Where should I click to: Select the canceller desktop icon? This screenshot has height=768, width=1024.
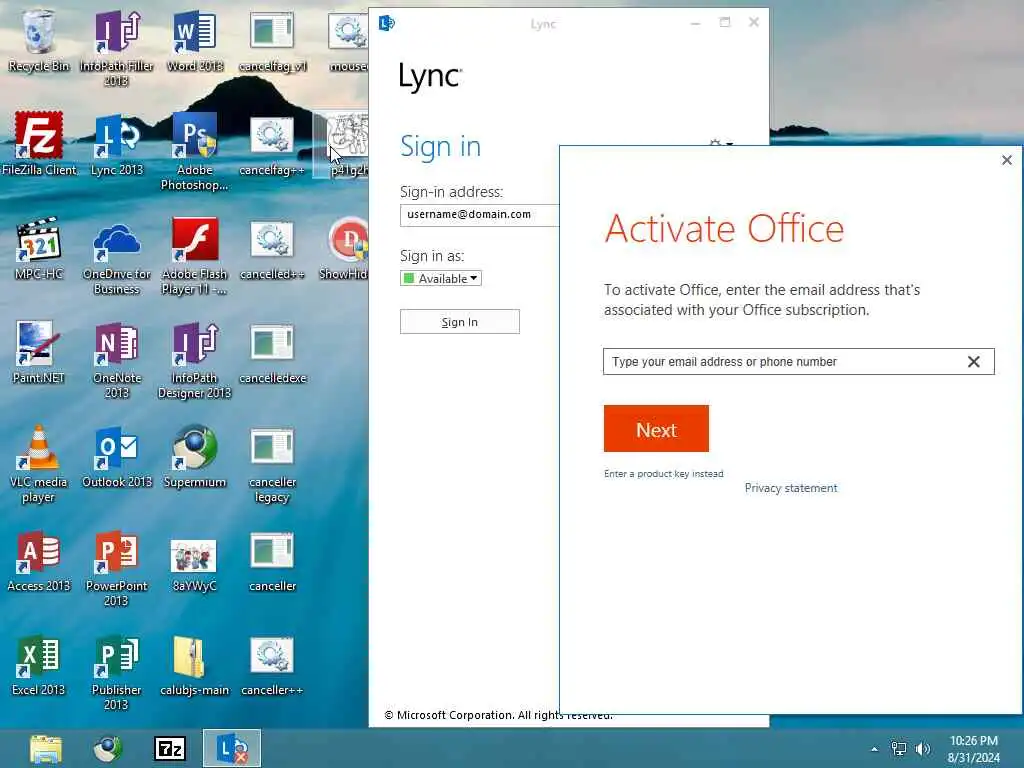272,560
